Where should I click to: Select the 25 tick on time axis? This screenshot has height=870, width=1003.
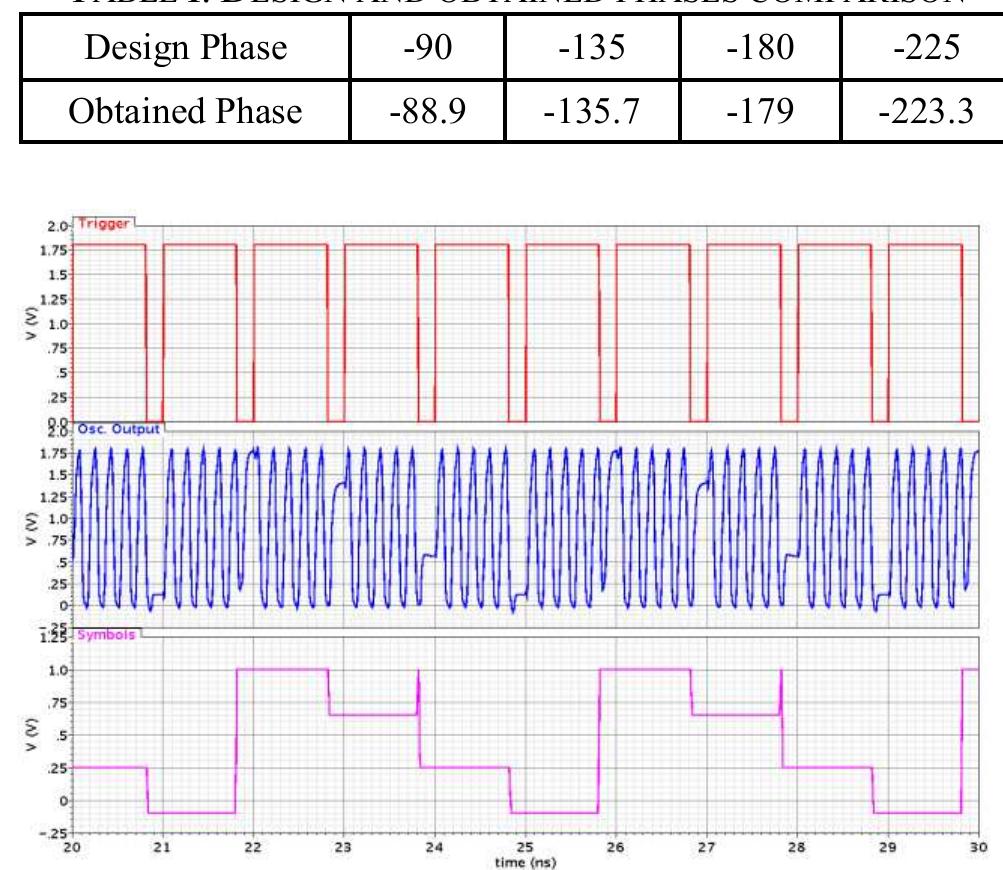coord(525,847)
